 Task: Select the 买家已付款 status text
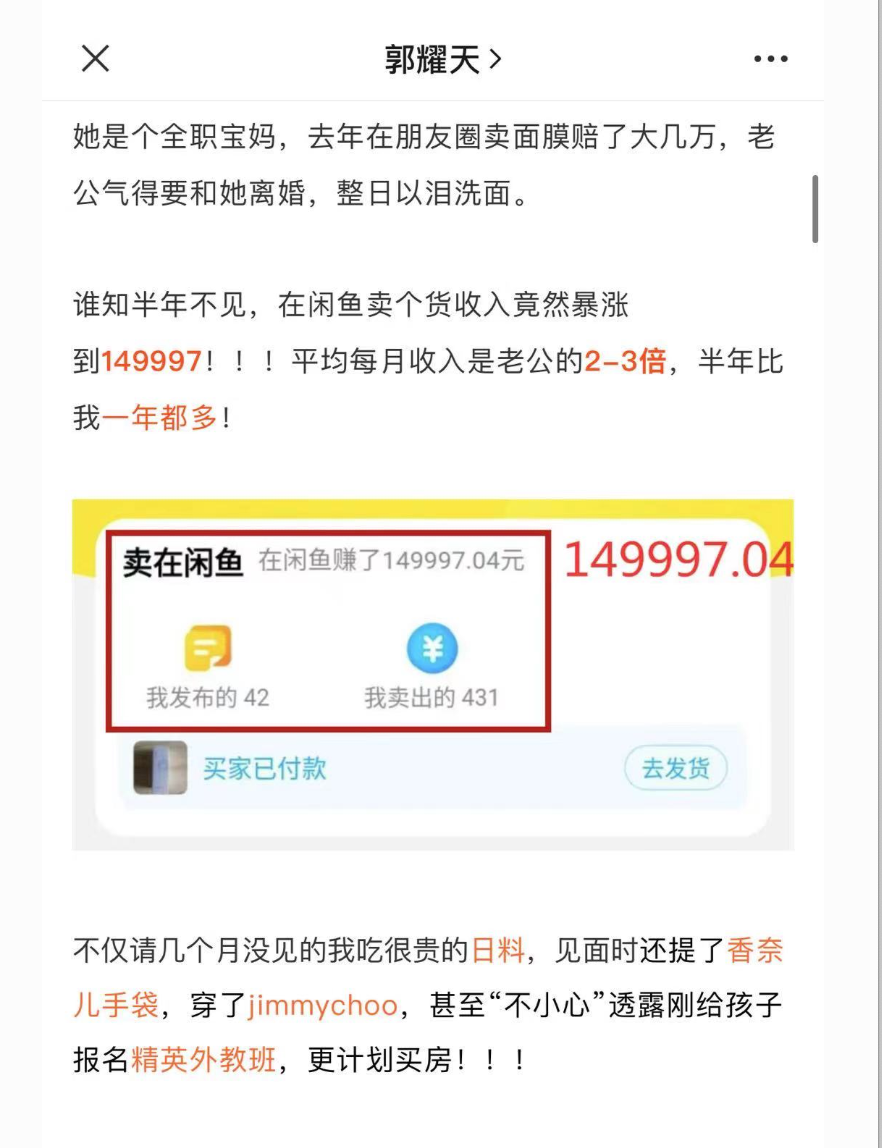click(x=264, y=769)
